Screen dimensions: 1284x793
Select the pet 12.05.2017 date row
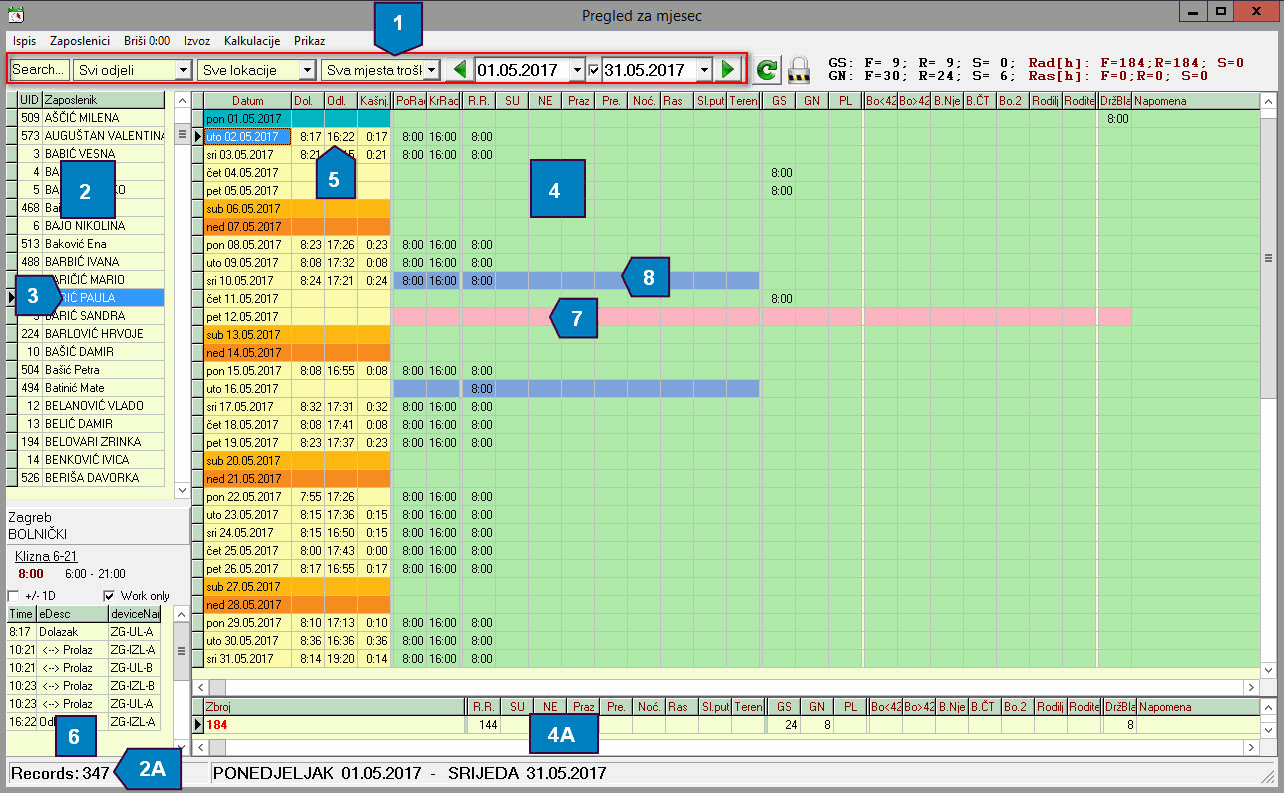(247, 316)
